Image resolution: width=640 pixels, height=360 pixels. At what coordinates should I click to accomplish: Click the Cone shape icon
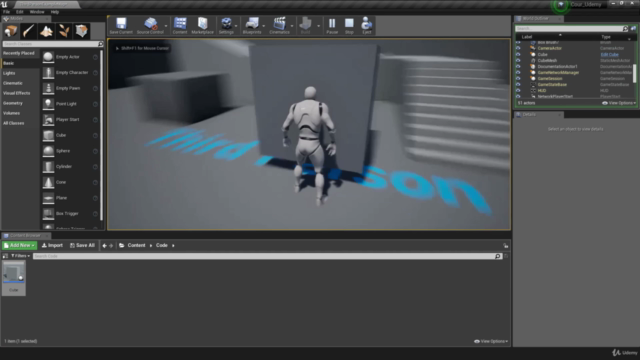point(48,182)
